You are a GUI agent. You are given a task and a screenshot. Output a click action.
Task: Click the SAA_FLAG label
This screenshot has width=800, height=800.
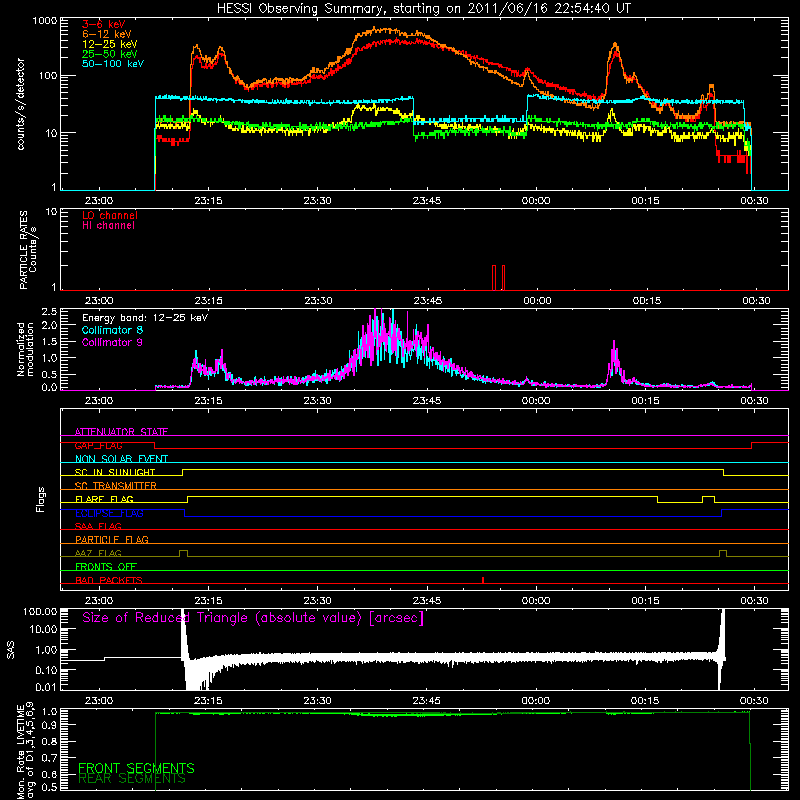pyautogui.click(x=98, y=526)
